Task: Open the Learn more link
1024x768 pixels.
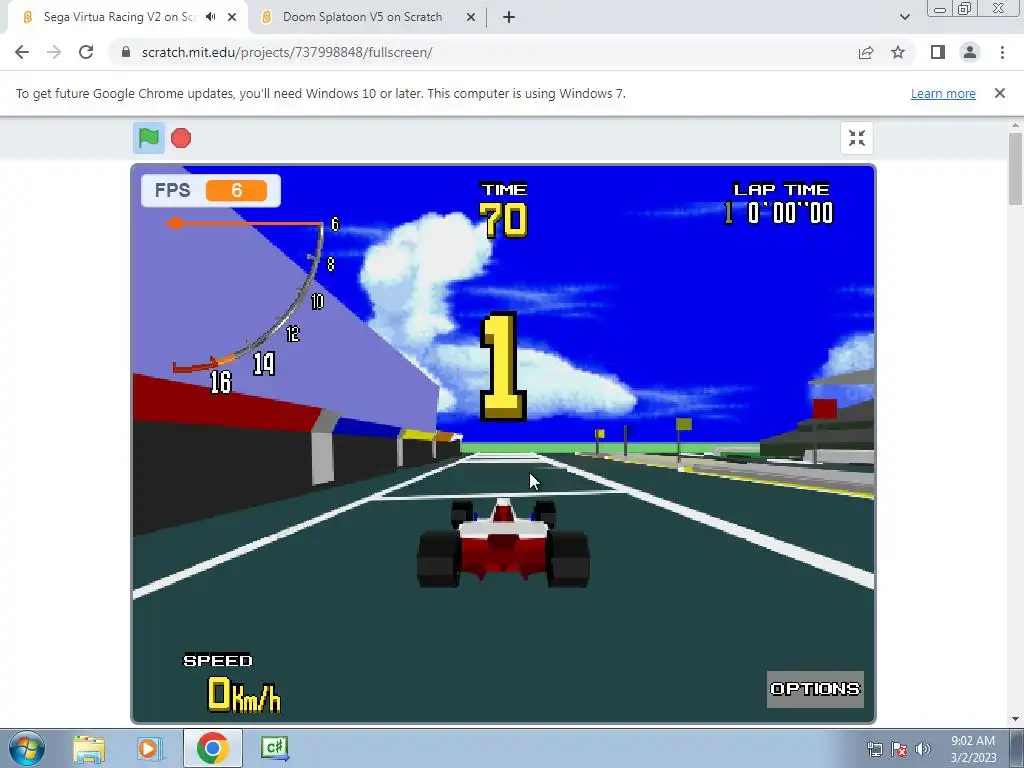Action: 943,93
